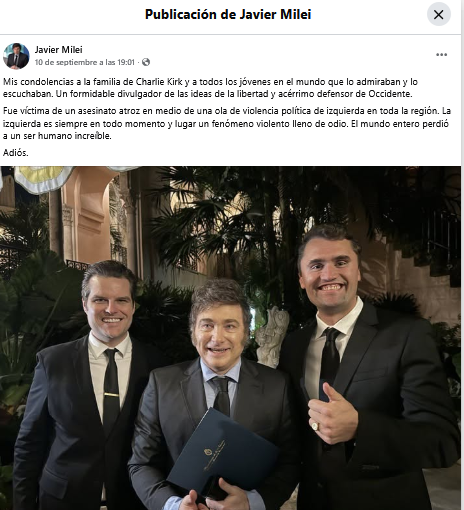Screen dimensions: 464x510
Task: Close the Publicación de Javier Milei dialog
Action: [439, 14]
